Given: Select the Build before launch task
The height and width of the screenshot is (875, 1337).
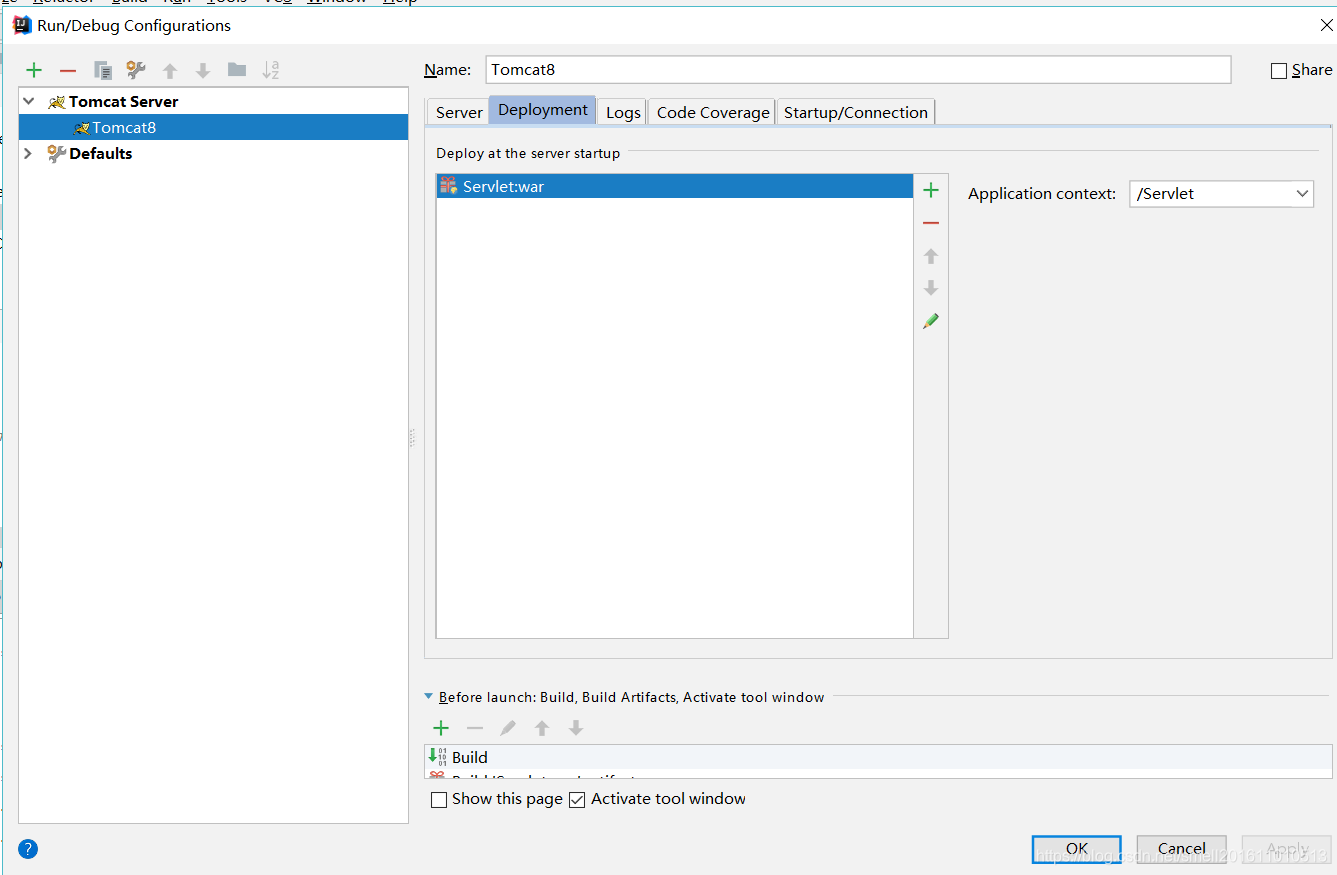Looking at the screenshot, I should 878,757.
